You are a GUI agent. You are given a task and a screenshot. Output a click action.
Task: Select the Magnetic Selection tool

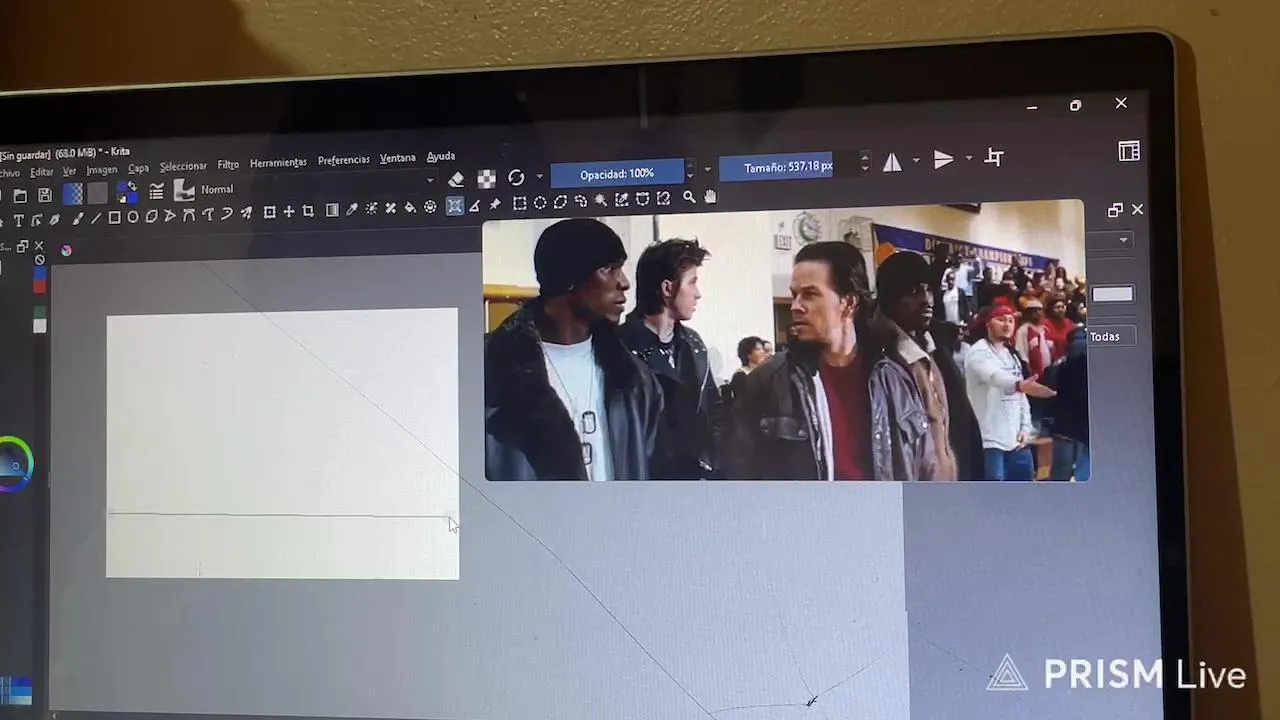click(x=663, y=198)
